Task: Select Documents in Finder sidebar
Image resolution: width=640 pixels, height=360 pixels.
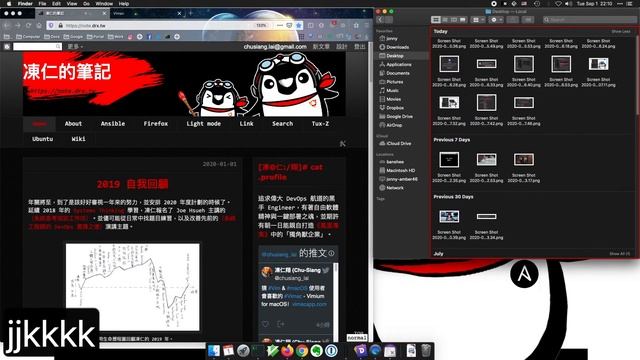Action: pos(398,73)
